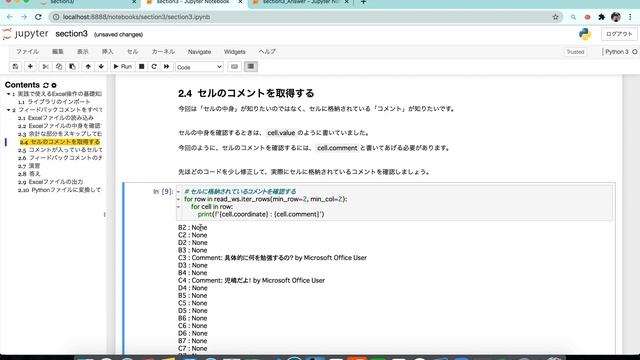
Task: Fold the 'for row in' code block
Action: pyautogui.click(x=178, y=199)
